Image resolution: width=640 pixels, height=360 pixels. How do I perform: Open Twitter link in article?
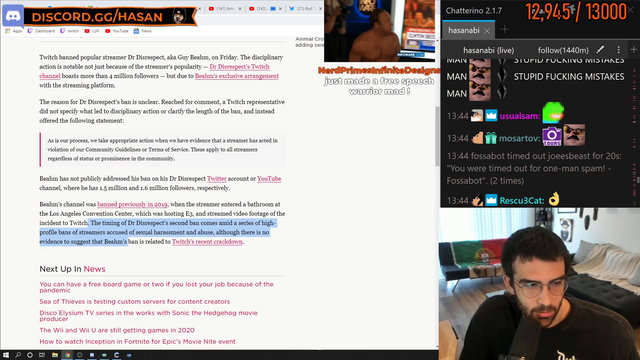(216, 179)
